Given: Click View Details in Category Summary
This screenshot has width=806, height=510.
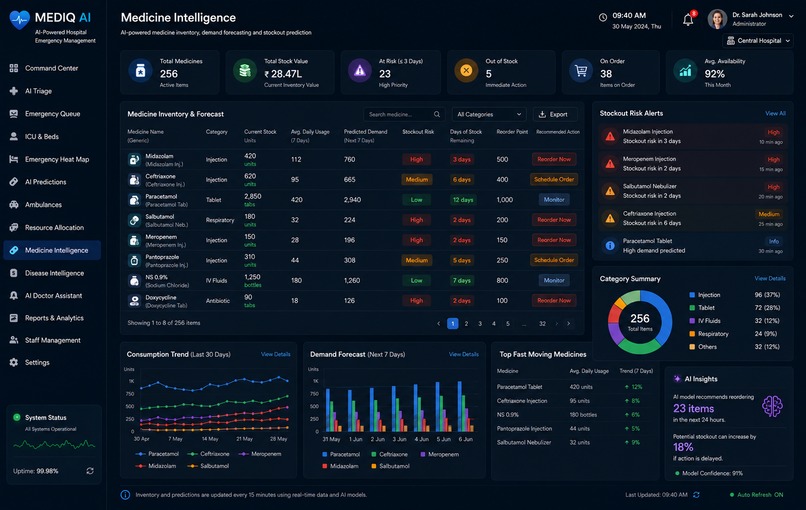Looking at the screenshot, I should tap(770, 278).
